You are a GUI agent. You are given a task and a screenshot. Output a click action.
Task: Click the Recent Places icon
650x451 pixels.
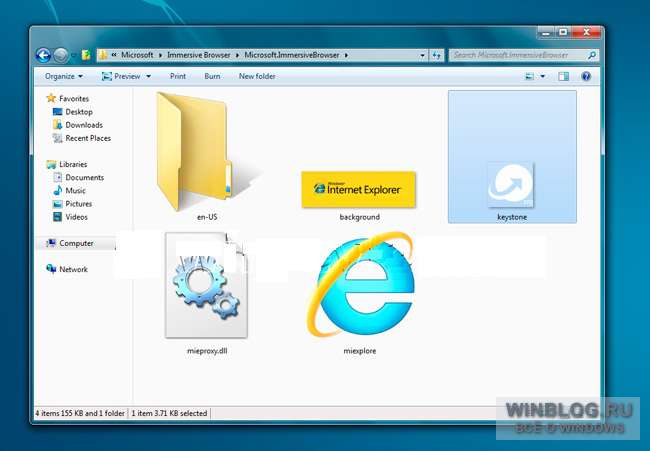(58, 138)
